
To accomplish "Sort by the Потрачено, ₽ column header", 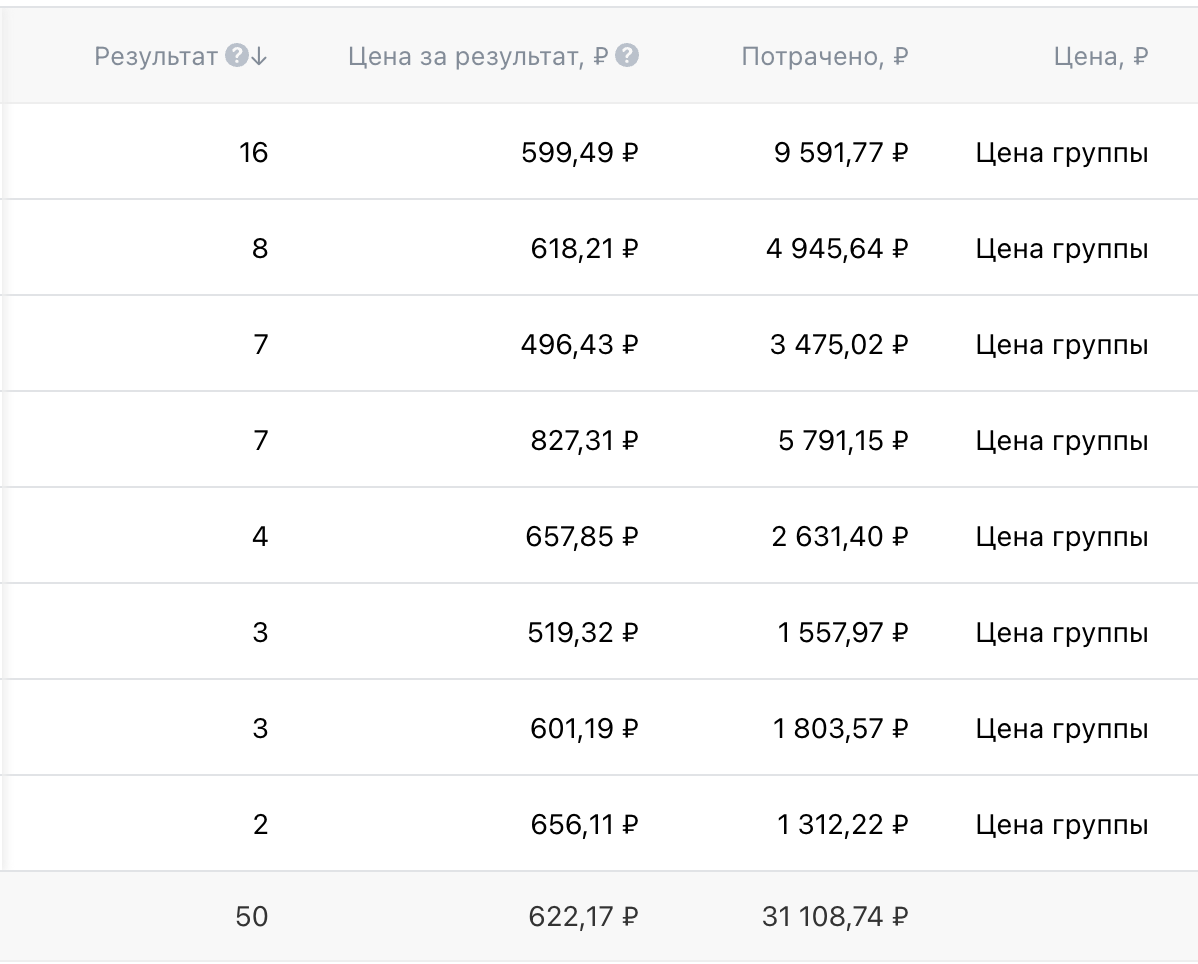I will click(x=824, y=56).
